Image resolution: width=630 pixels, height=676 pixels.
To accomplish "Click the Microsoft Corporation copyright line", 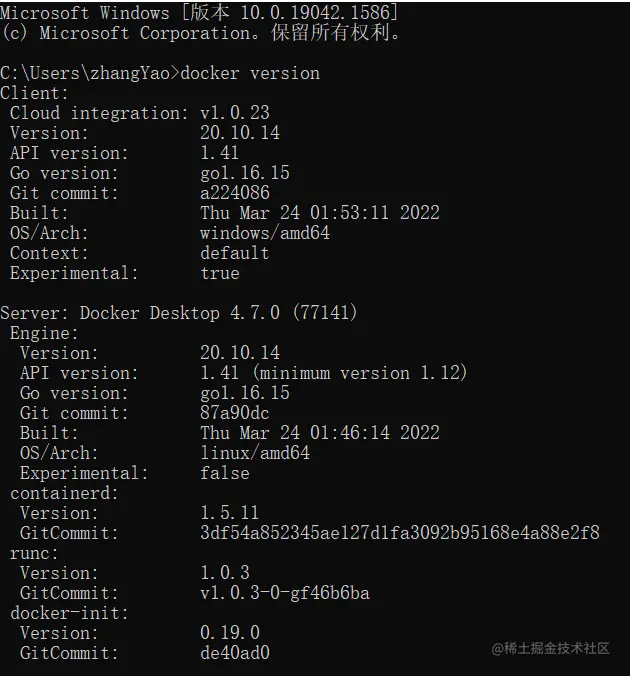I will pos(200,33).
